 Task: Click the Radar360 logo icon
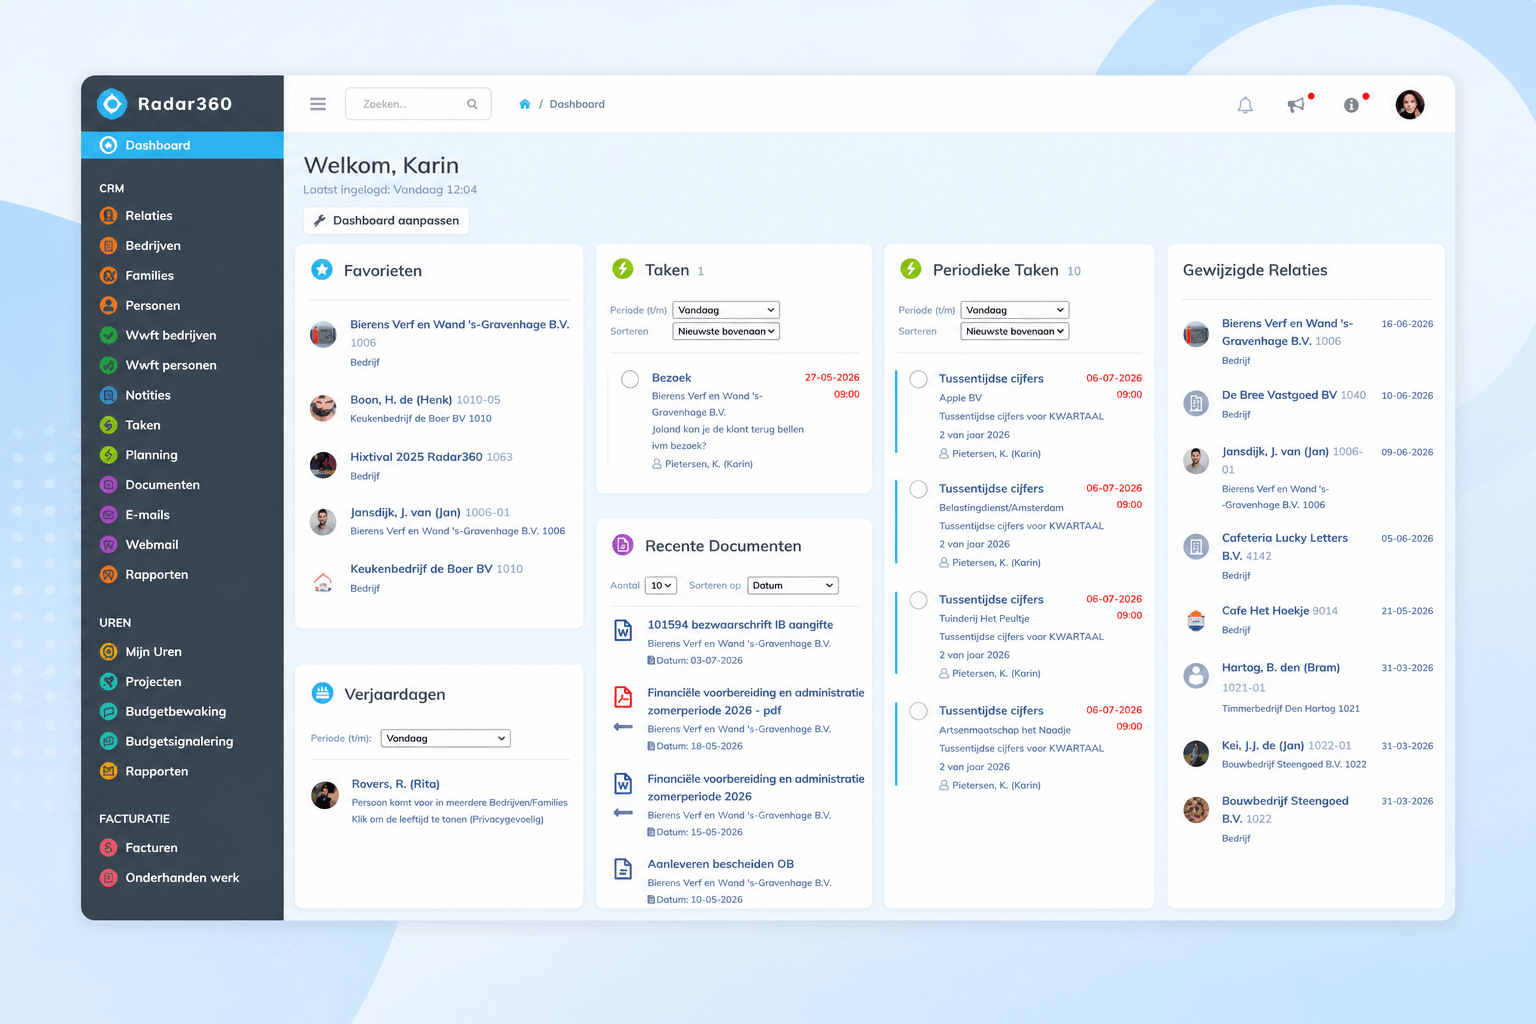point(112,103)
